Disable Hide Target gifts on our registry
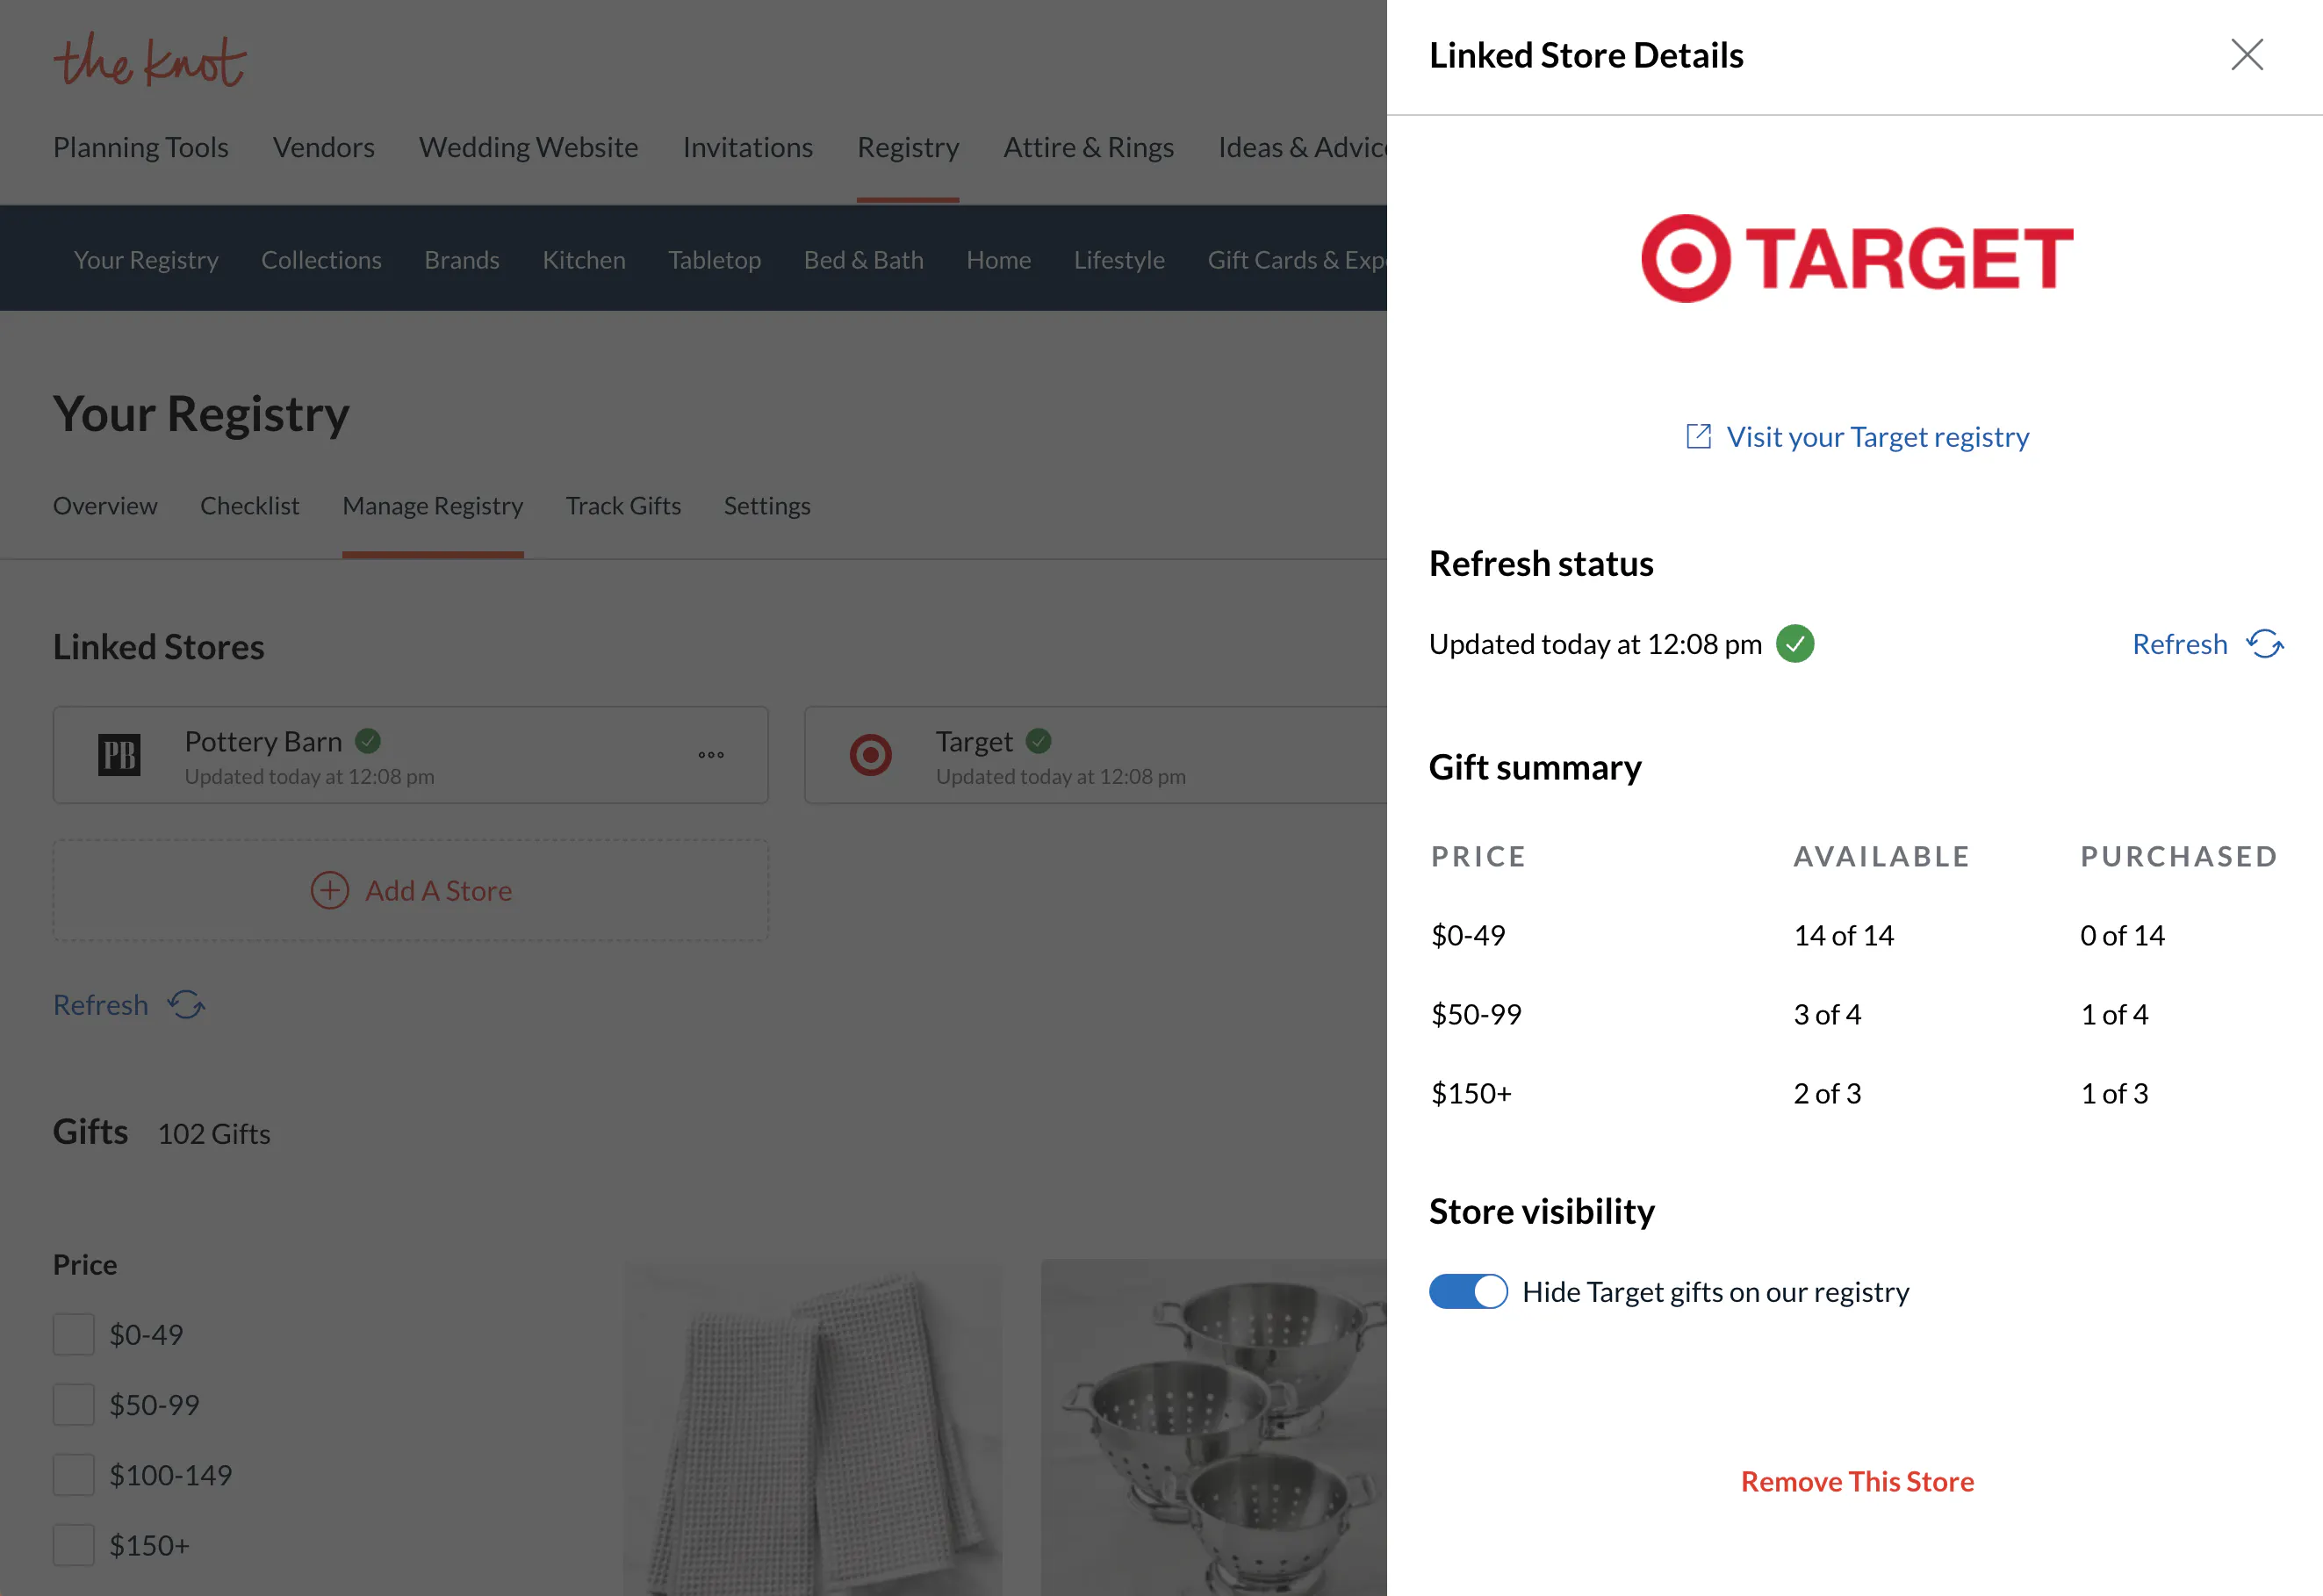The image size is (2323, 1596). 1468,1291
